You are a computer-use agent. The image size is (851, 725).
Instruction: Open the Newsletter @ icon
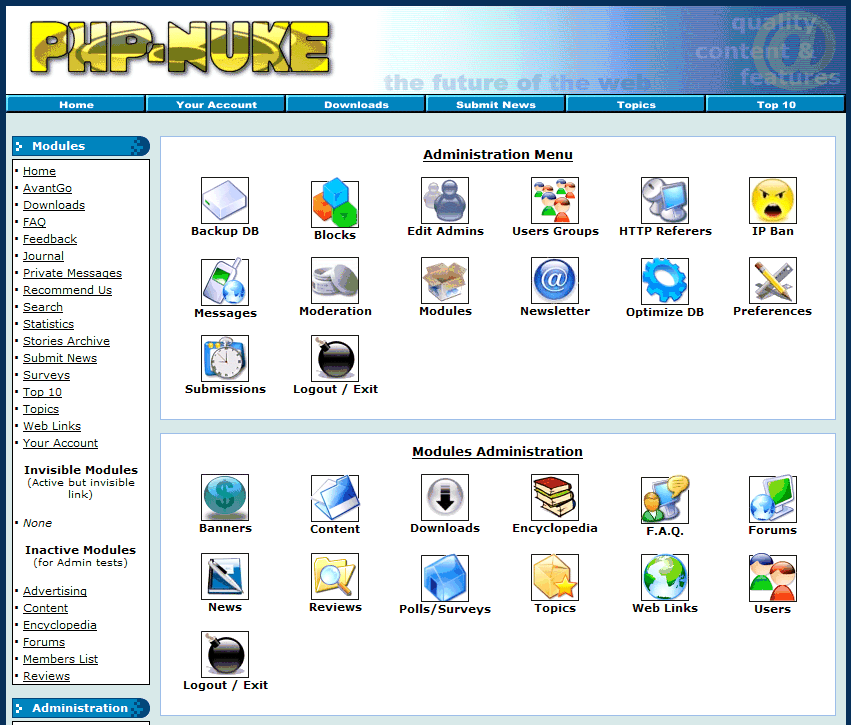tap(555, 281)
